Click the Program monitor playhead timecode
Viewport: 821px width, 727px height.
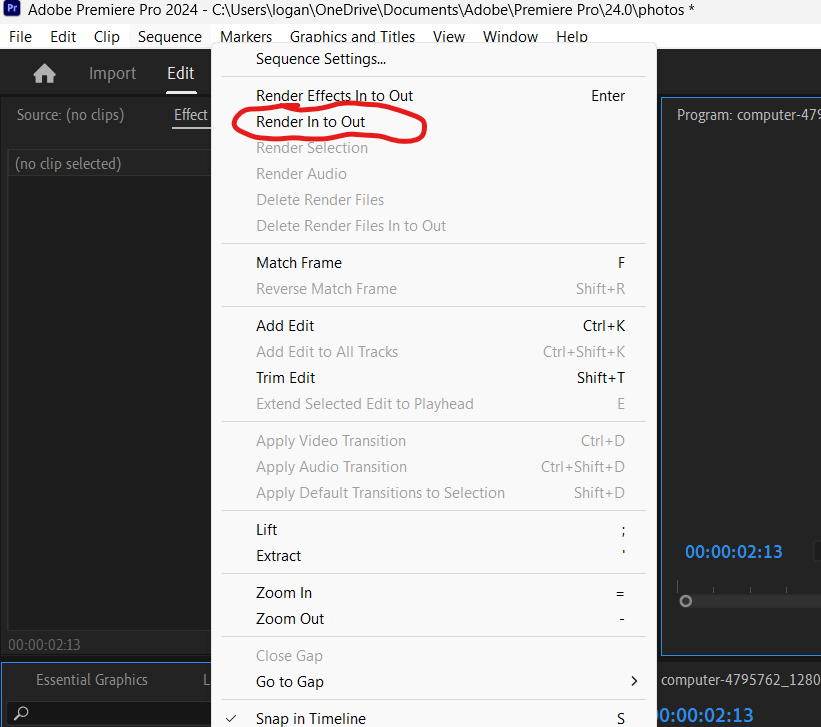tap(733, 552)
